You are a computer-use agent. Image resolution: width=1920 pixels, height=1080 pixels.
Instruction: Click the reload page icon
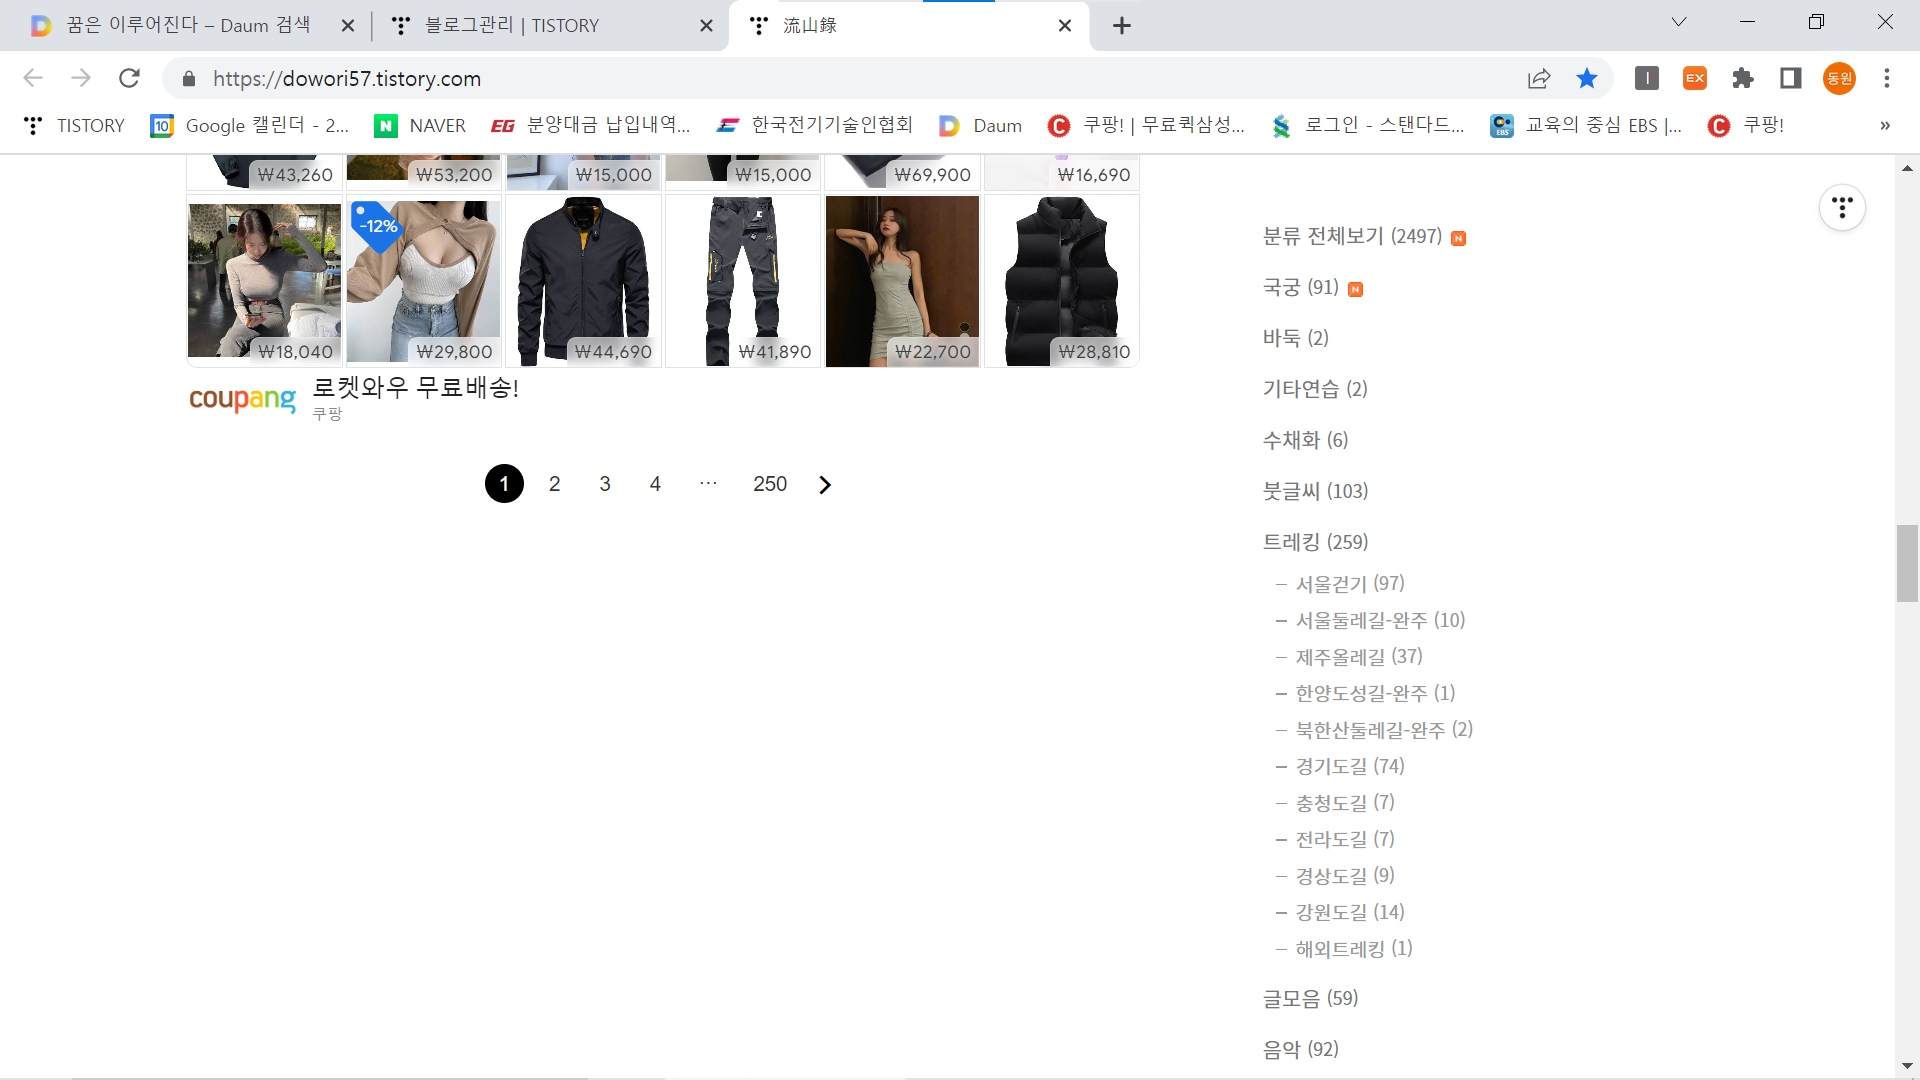point(129,78)
